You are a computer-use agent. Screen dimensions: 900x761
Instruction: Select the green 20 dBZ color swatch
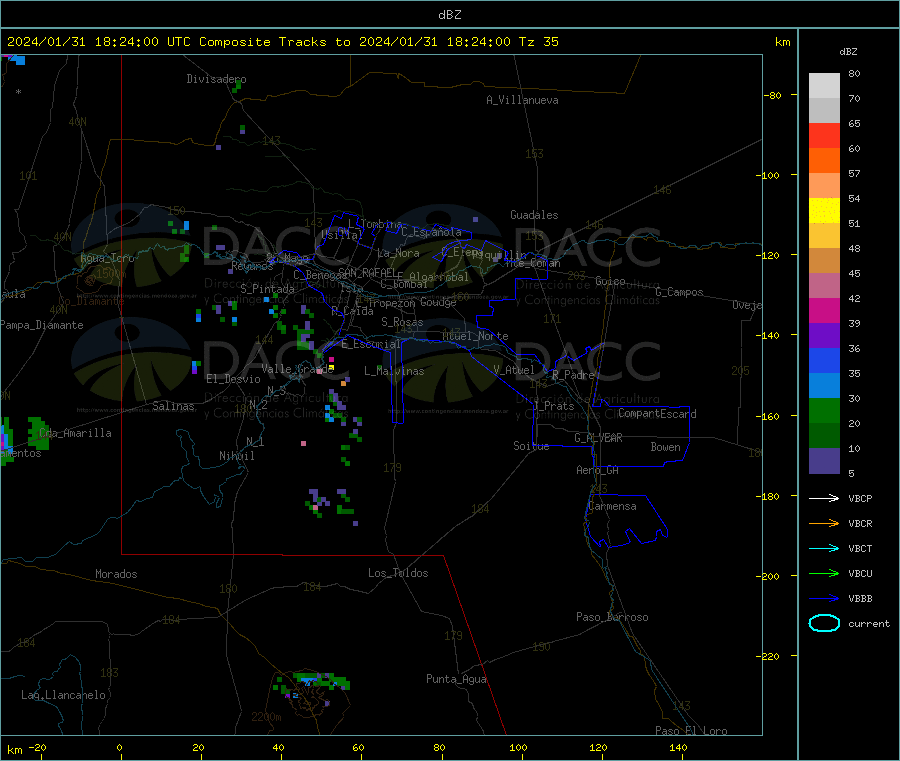pyautogui.click(x=824, y=410)
